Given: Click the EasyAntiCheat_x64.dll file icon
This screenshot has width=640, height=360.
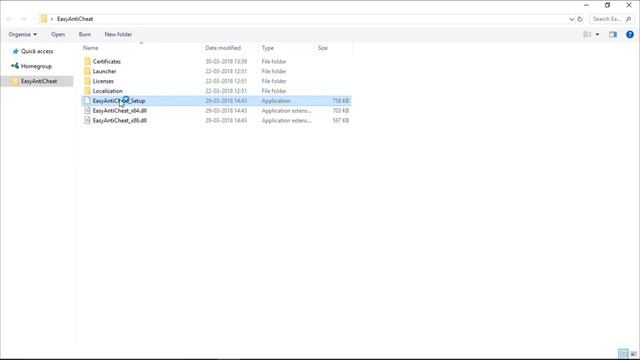Looking at the screenshot, I should 87,111.
